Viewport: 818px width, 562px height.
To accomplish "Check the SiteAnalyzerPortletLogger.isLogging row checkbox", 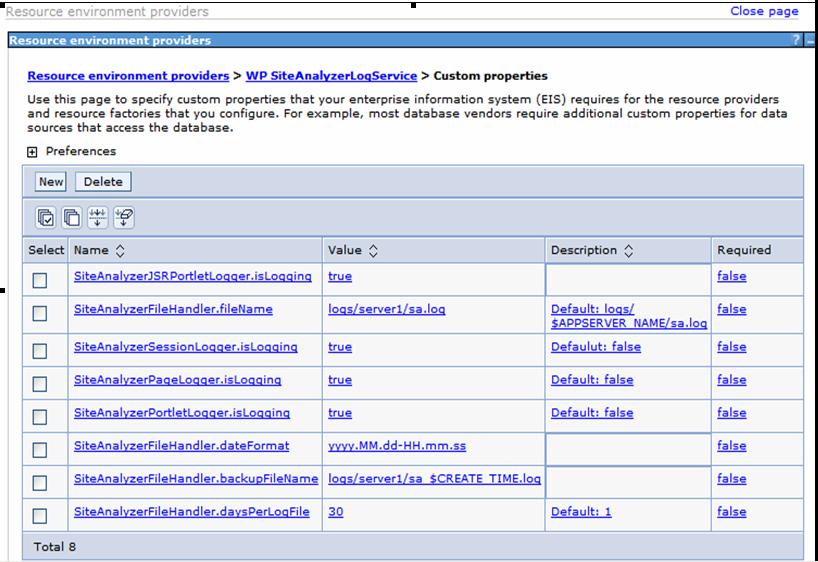I will 40,416.
